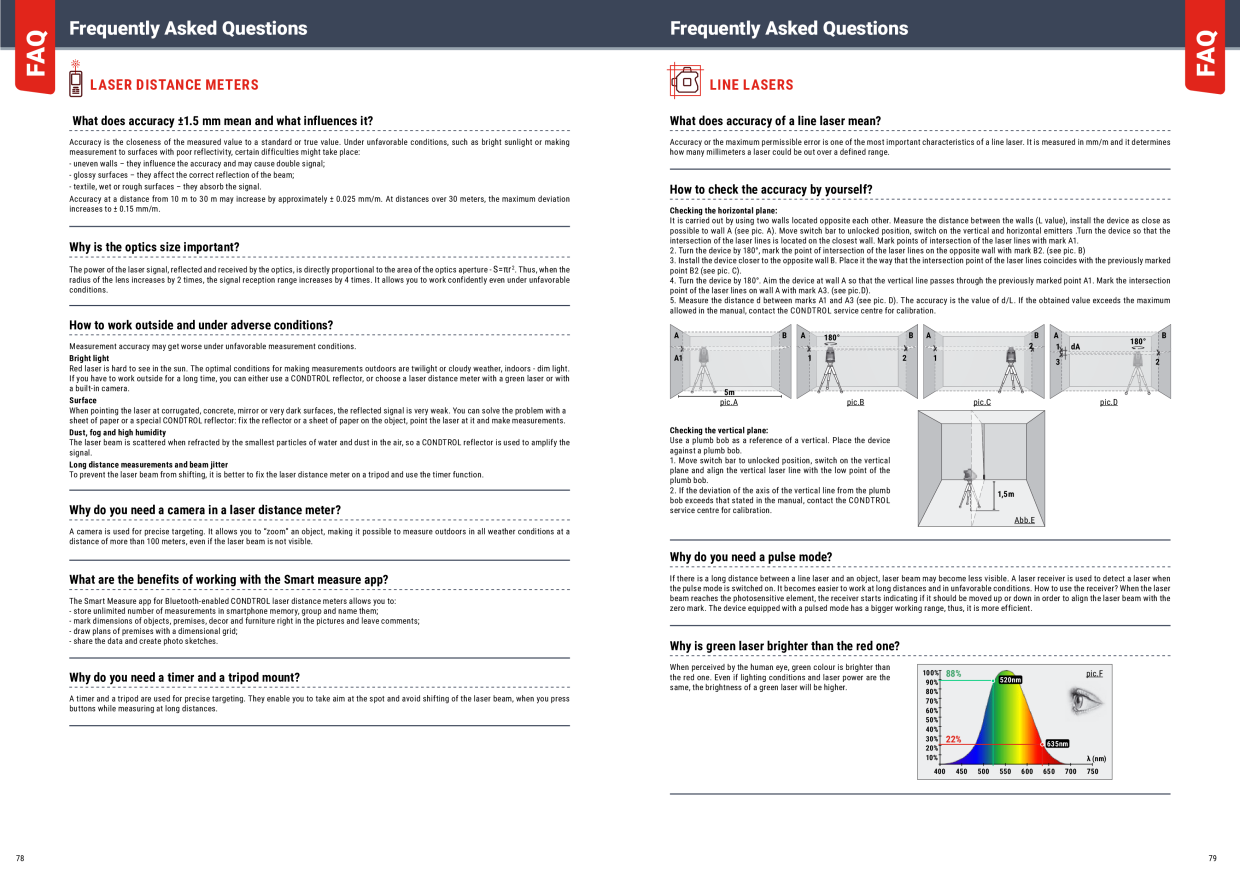
Task: Select the LINE LASERS heading
Action: 751,85
